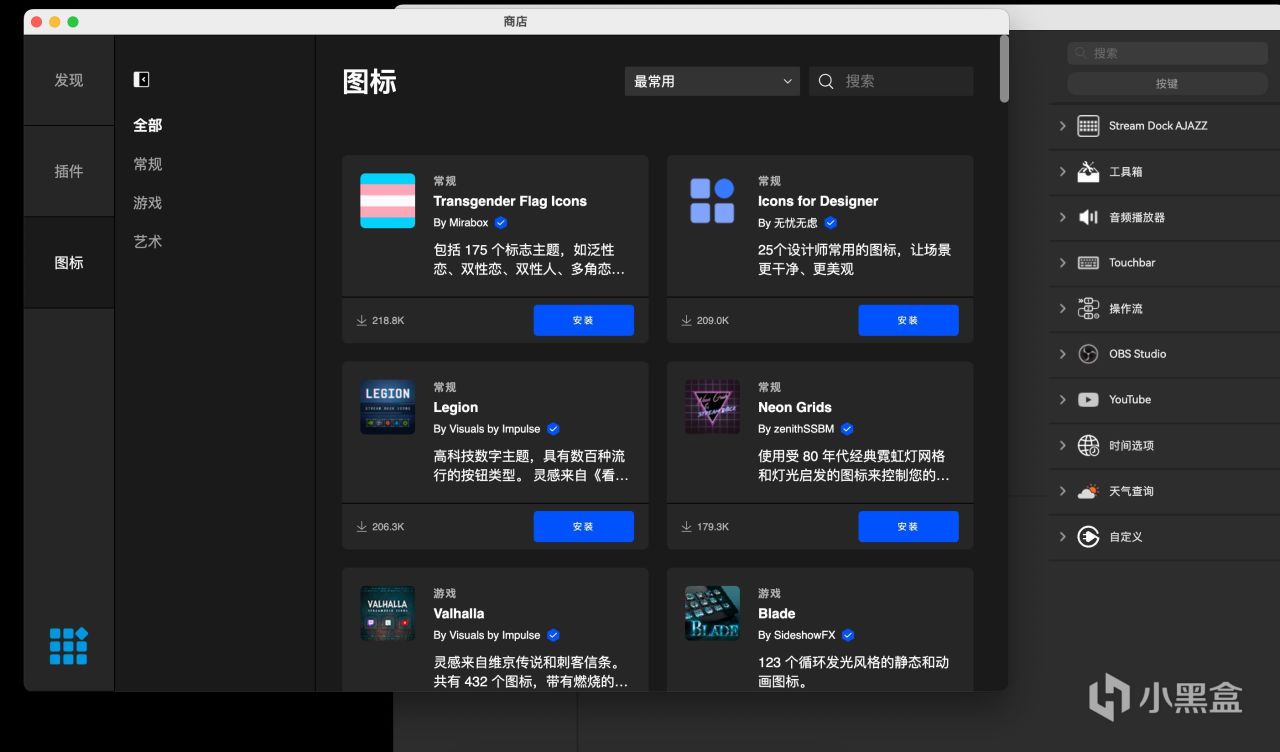This screenshot has height=752, width=1280.
Task: Open the 最常用 sort dropdown
Action: [712, 81]
